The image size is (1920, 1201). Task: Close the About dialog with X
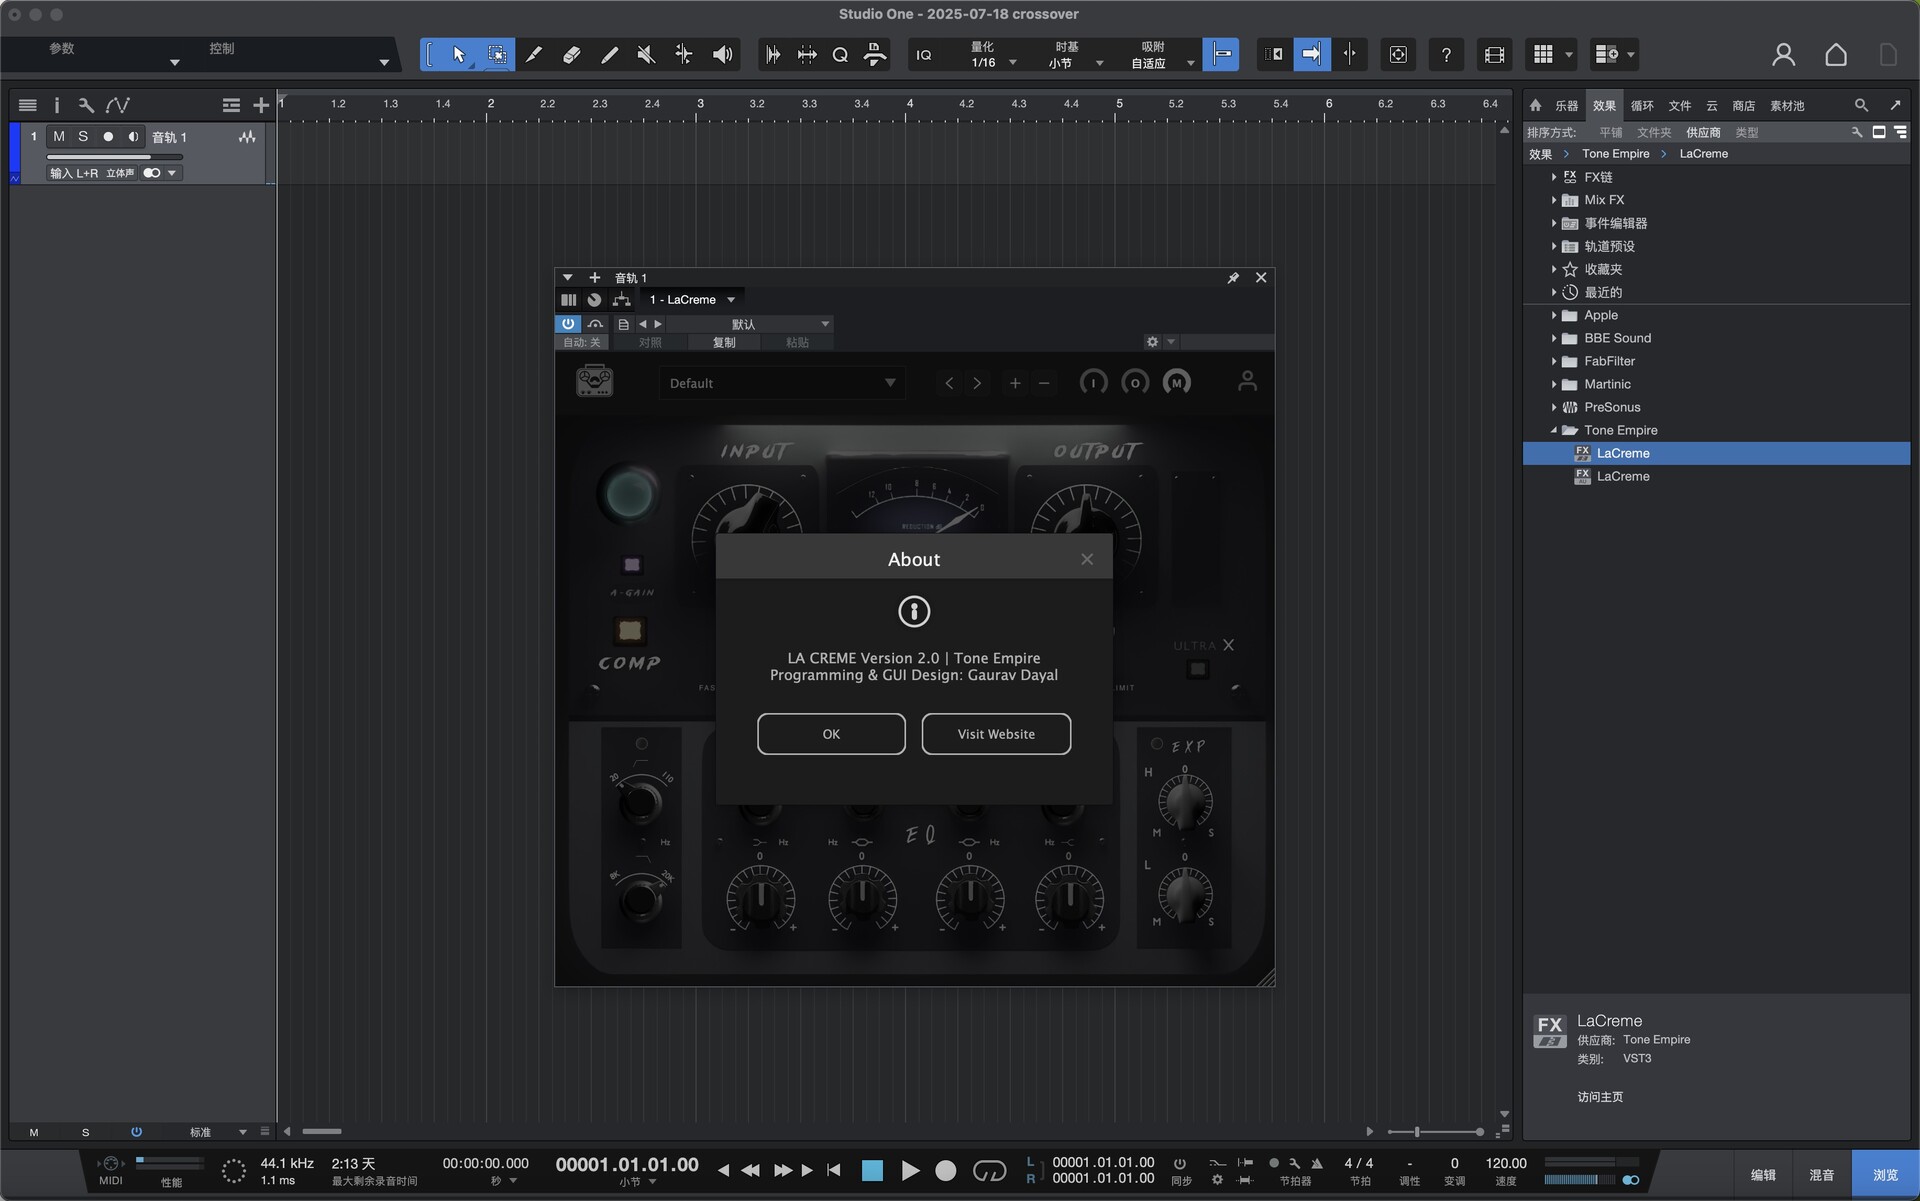coord(1087,559)
